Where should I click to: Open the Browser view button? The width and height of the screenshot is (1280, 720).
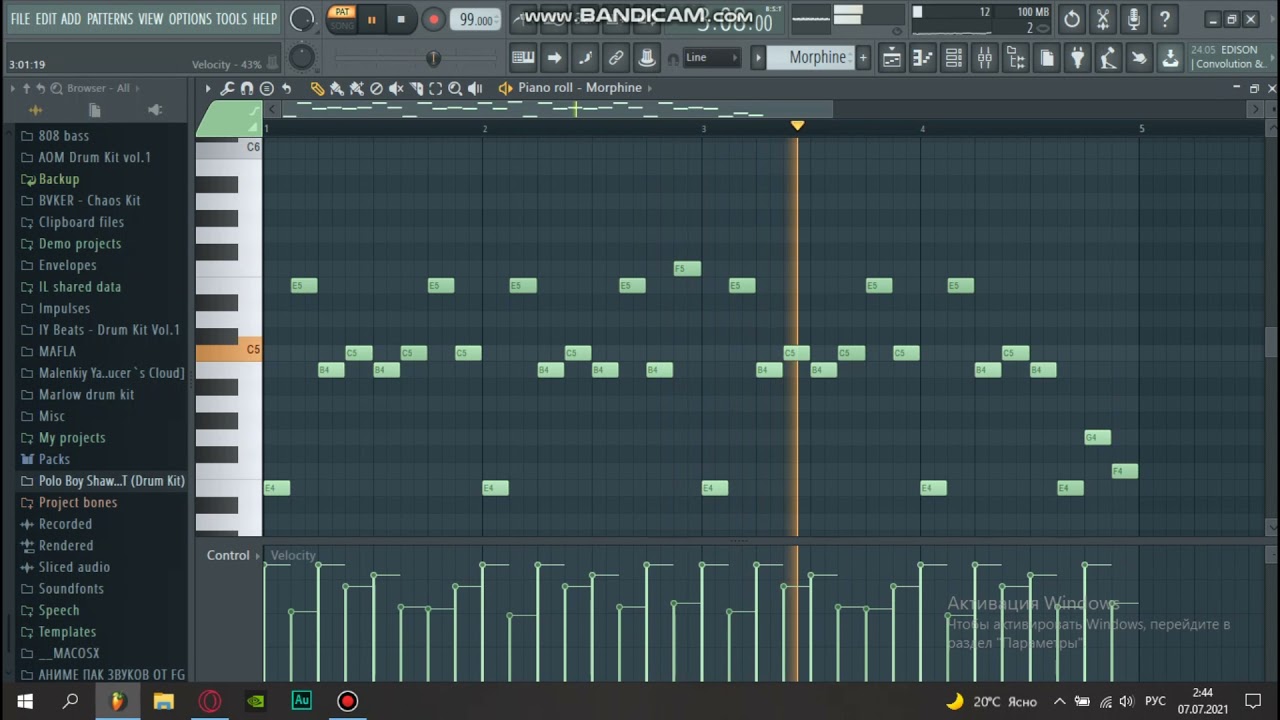[1015, 58]
